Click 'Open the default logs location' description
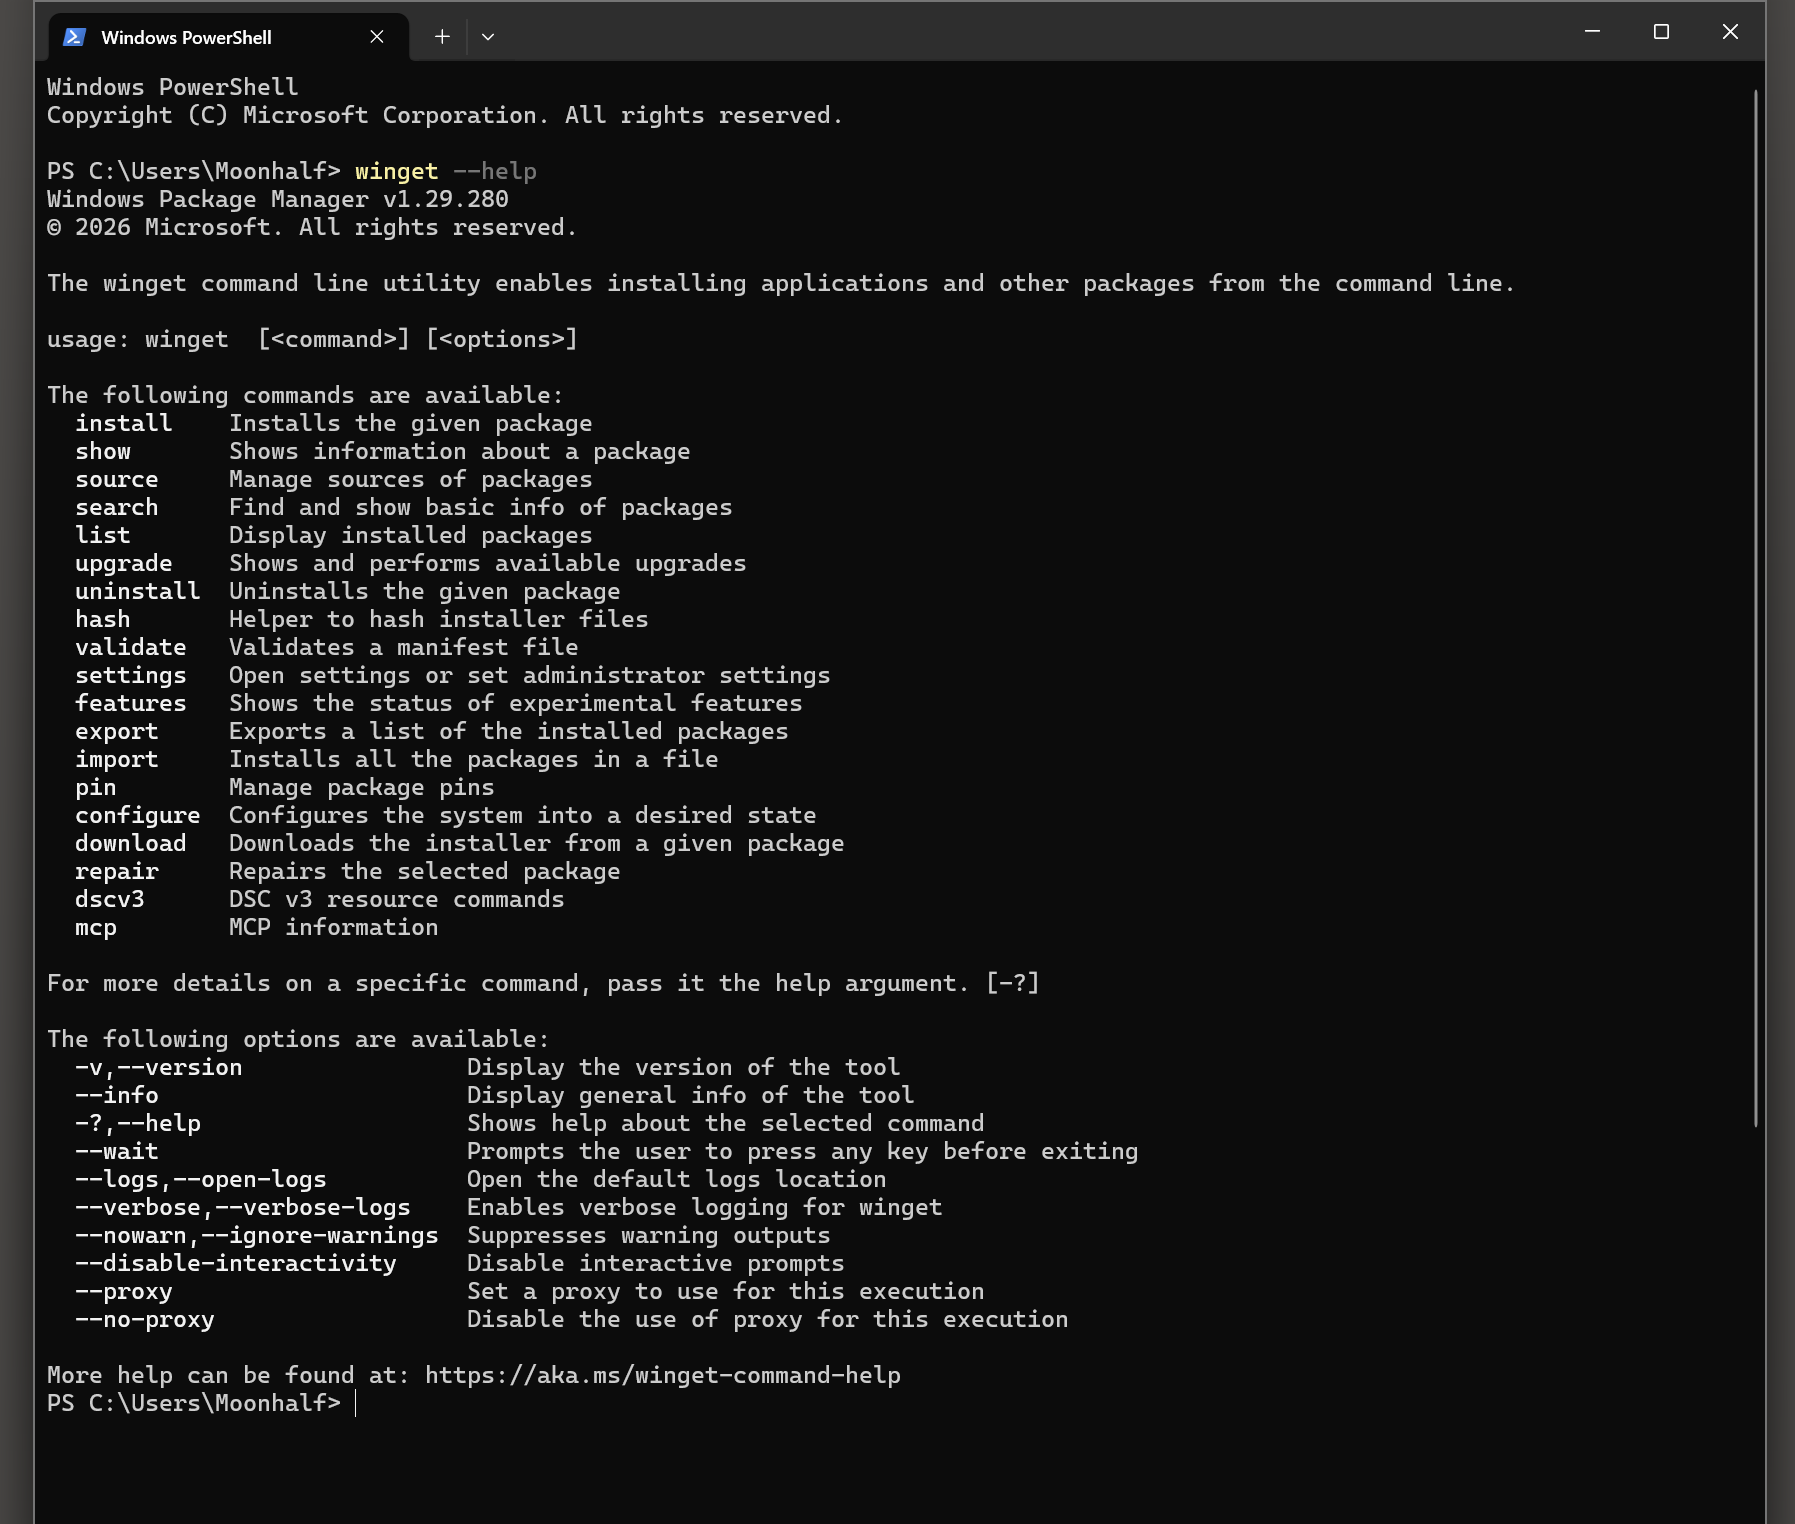 coord(677,1179)
